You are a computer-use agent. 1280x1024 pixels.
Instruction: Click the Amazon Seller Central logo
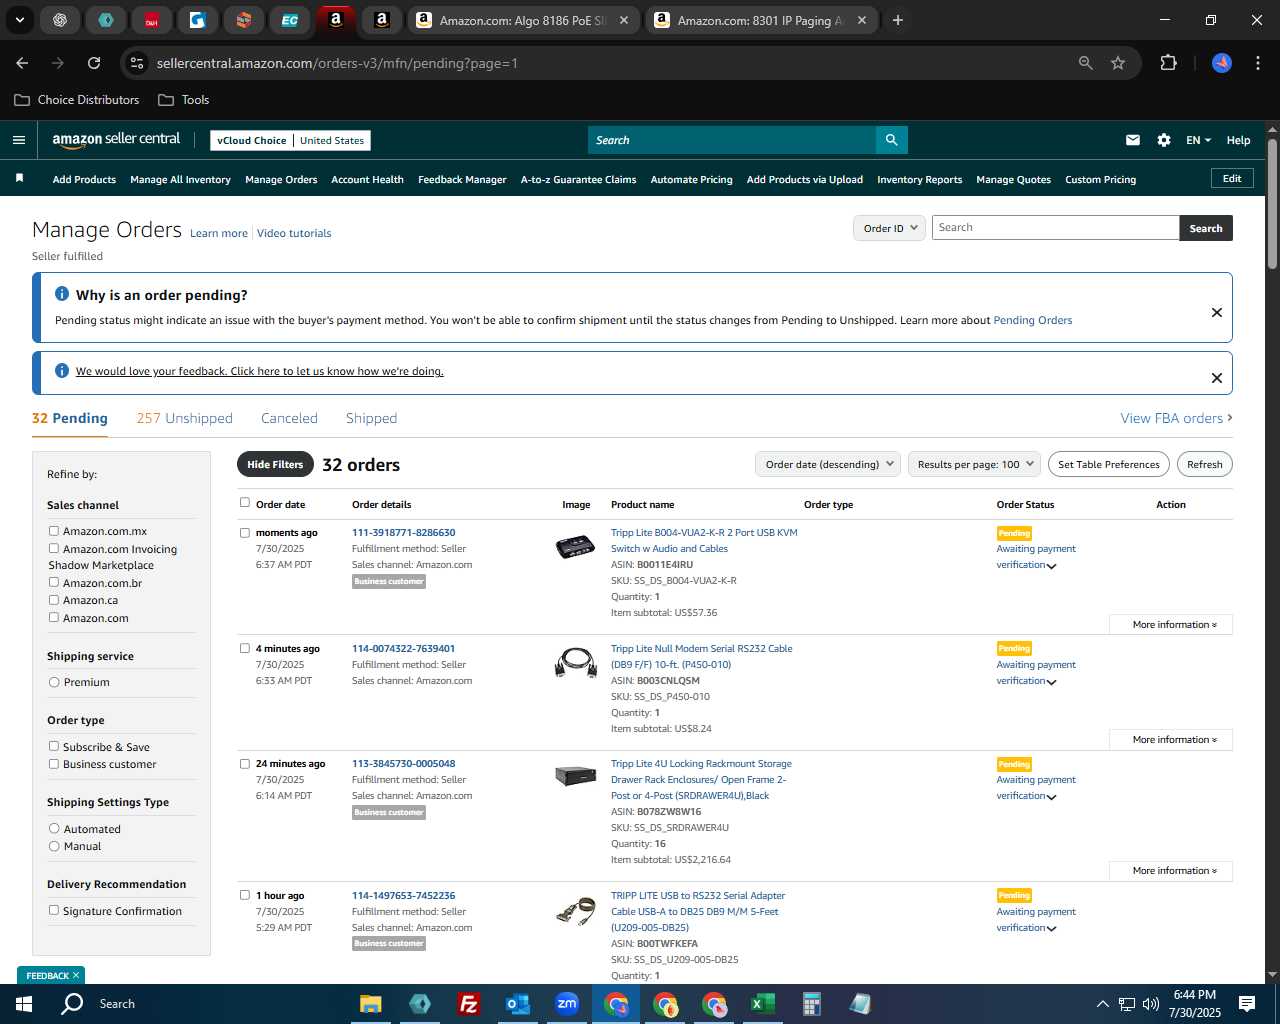[116, 140]
